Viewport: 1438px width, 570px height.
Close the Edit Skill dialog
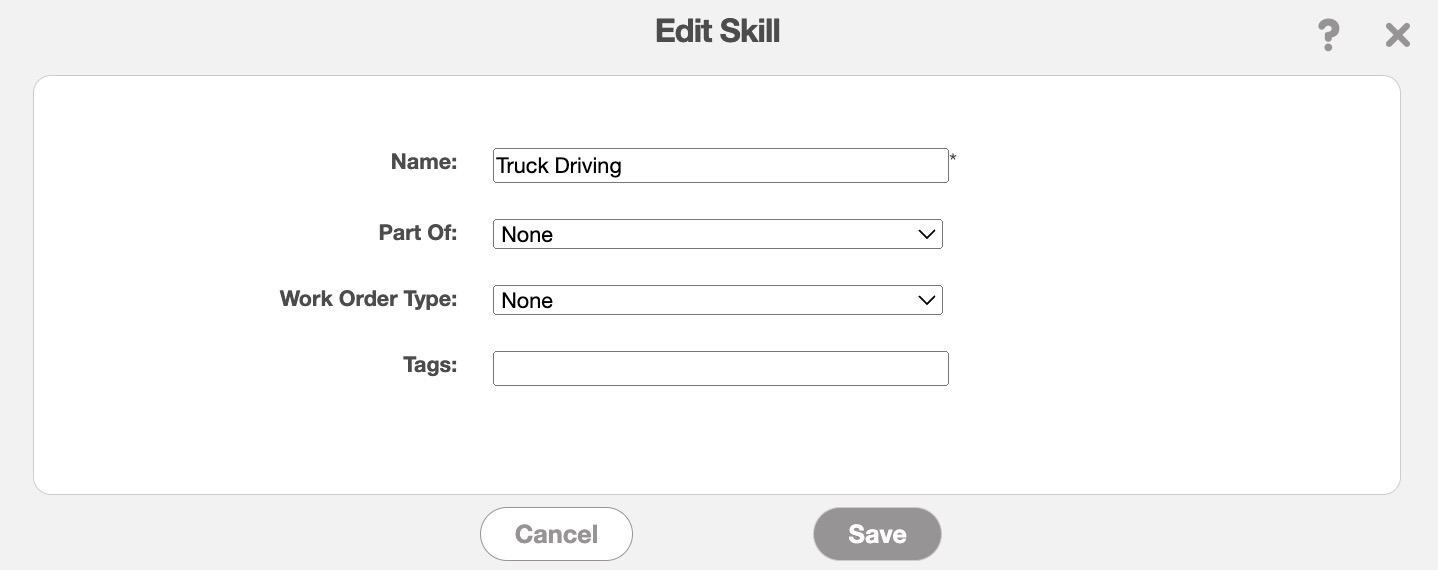1397,36
